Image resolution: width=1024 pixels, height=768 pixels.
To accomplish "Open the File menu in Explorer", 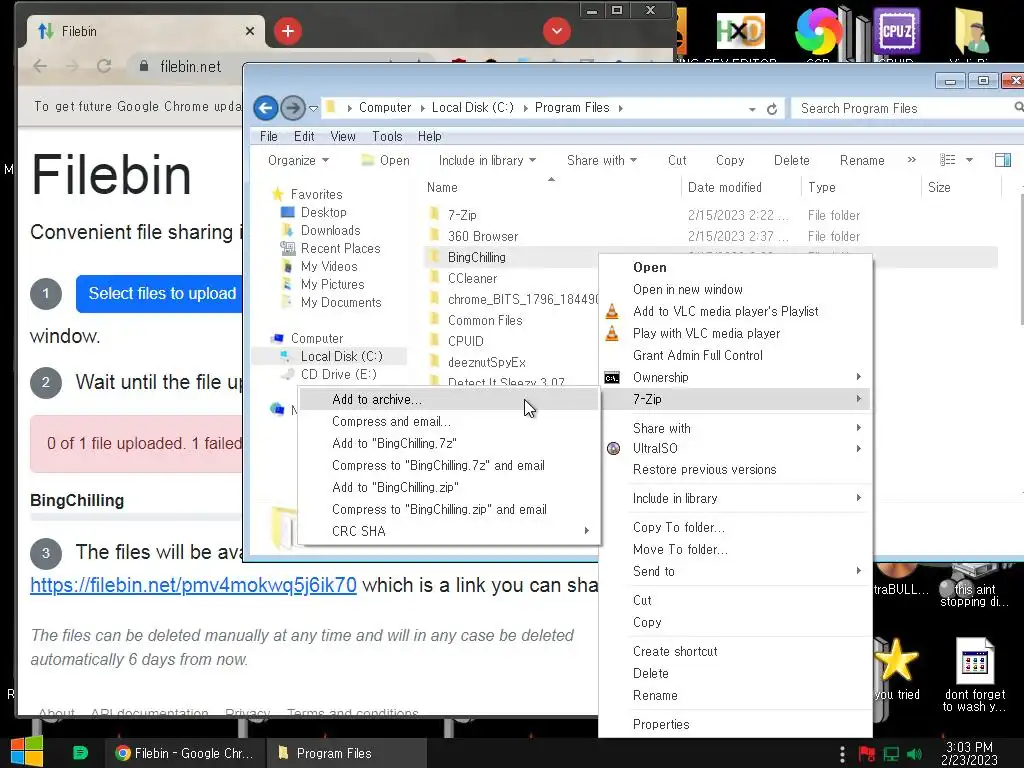I will coord(268,136).
